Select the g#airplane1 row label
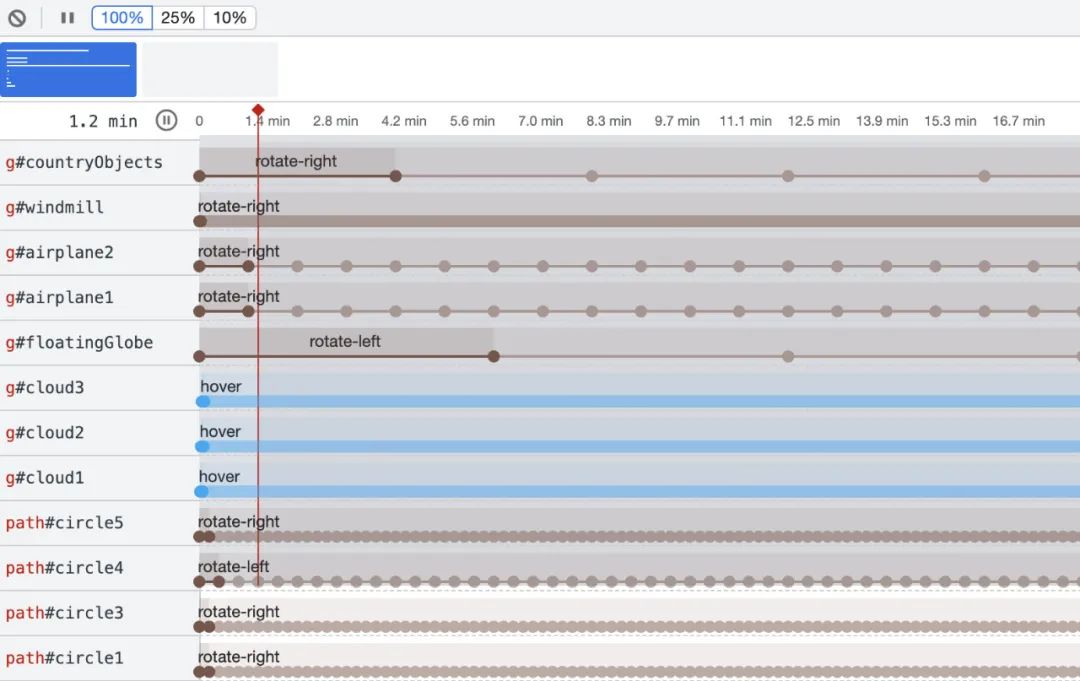 (x=59, y=297)
